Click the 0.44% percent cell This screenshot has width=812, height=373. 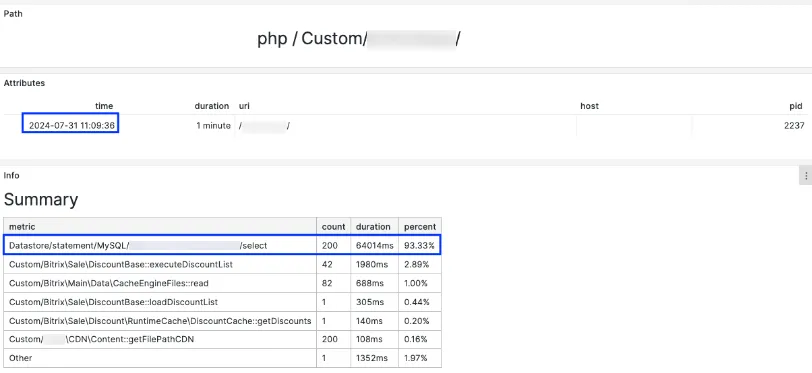[x=420, y=302]
